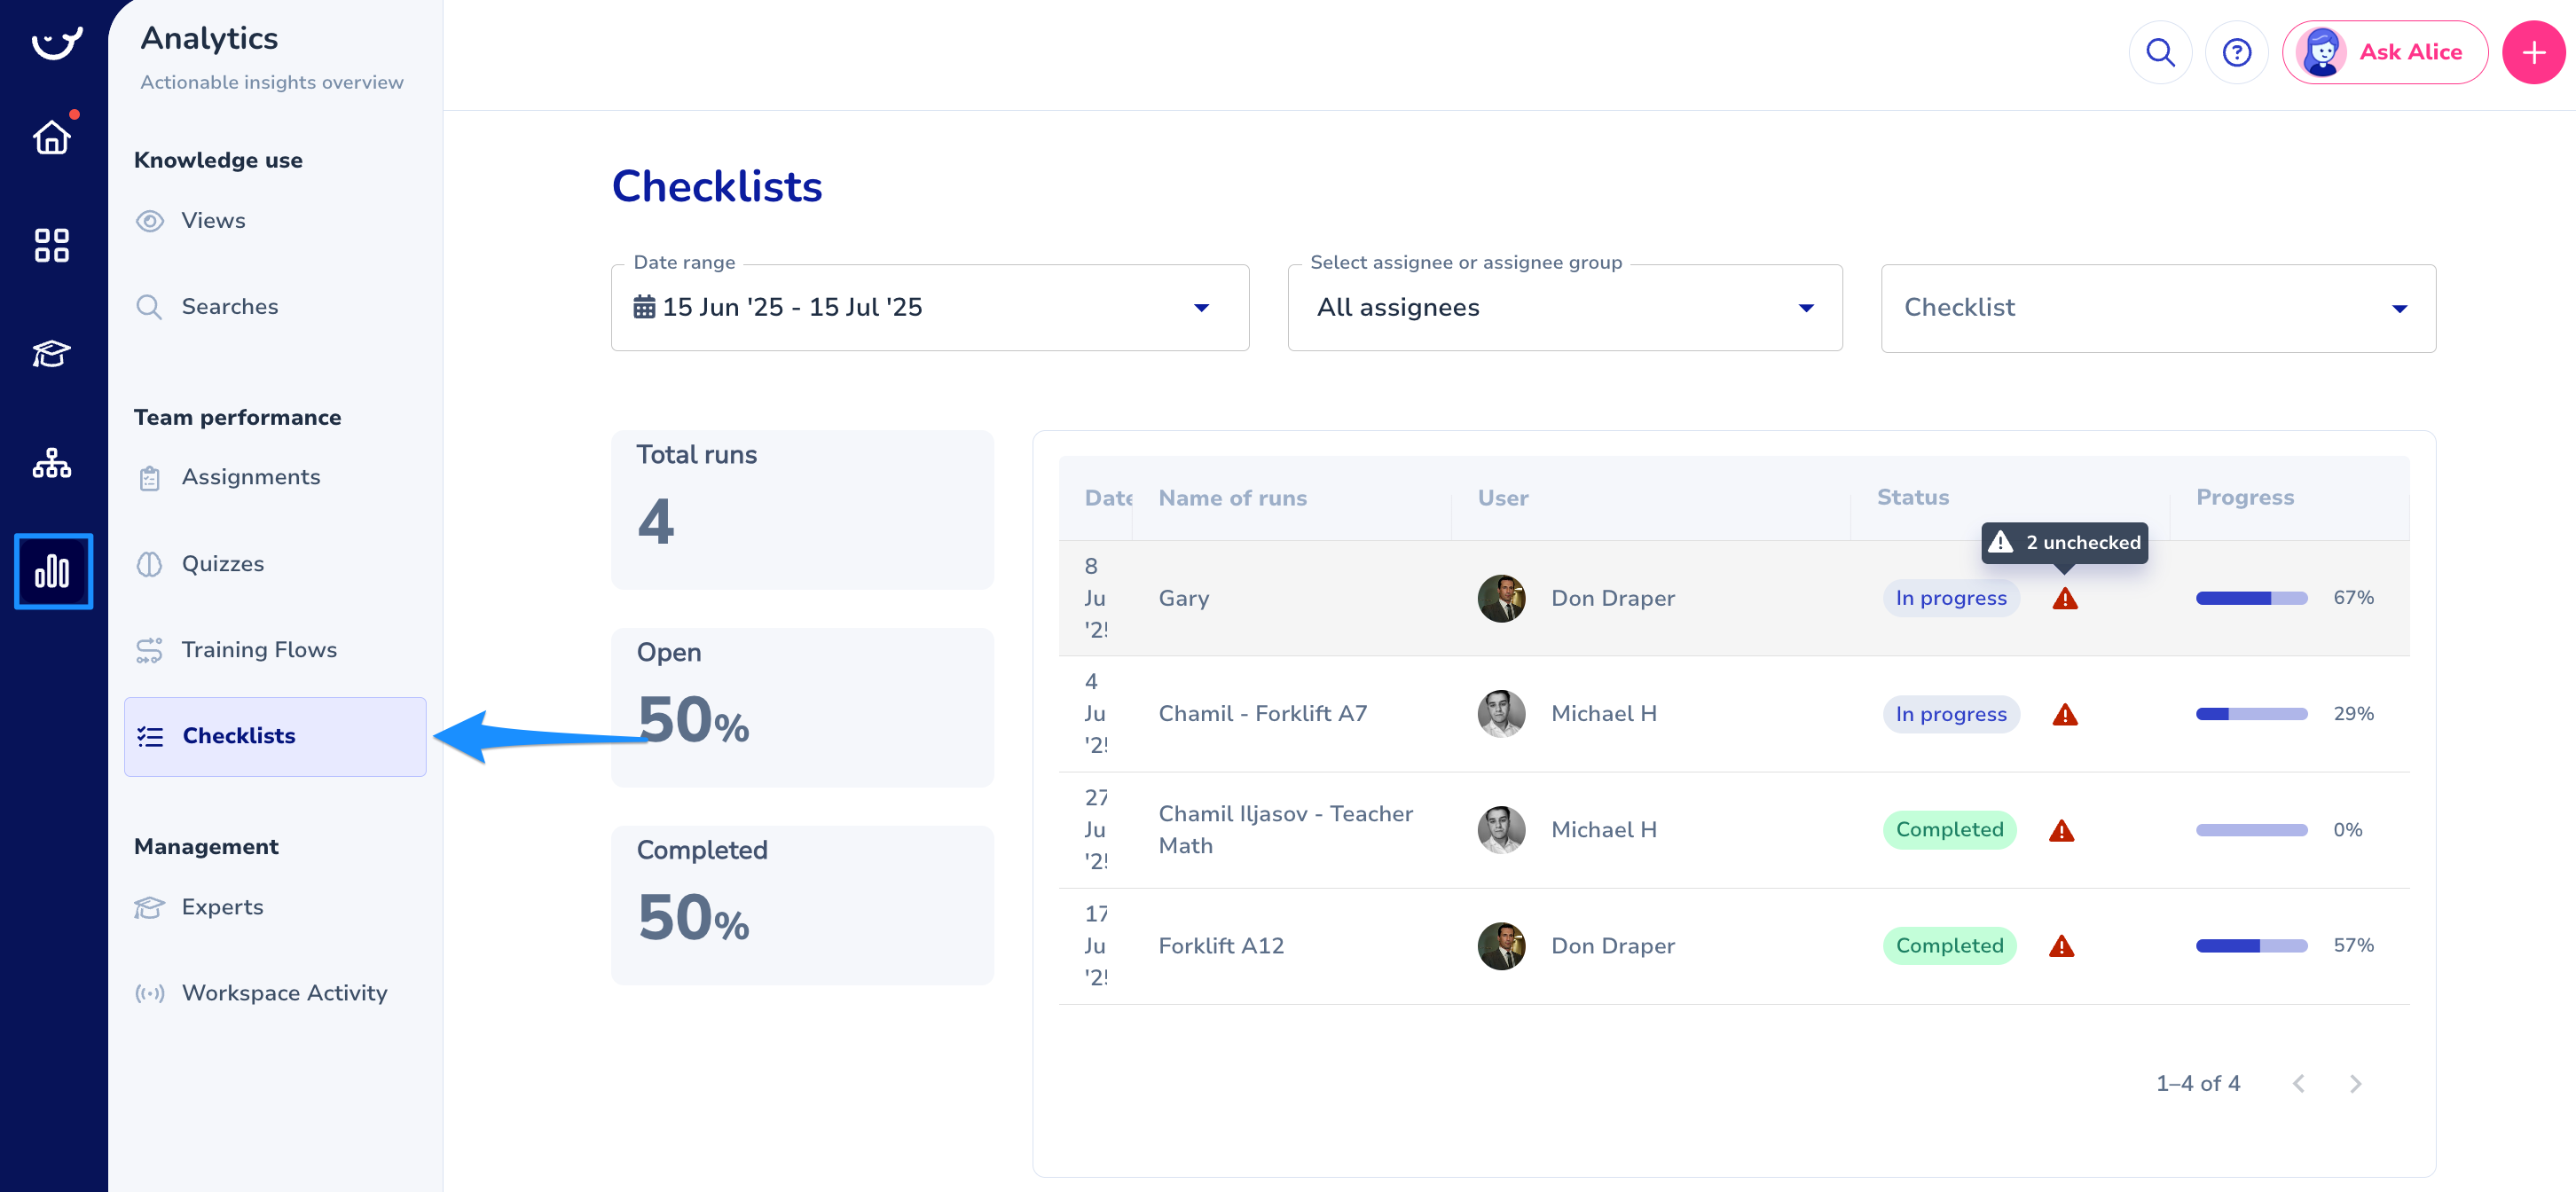
Task: Open Training Flows menu item
Action: point(258,650)
